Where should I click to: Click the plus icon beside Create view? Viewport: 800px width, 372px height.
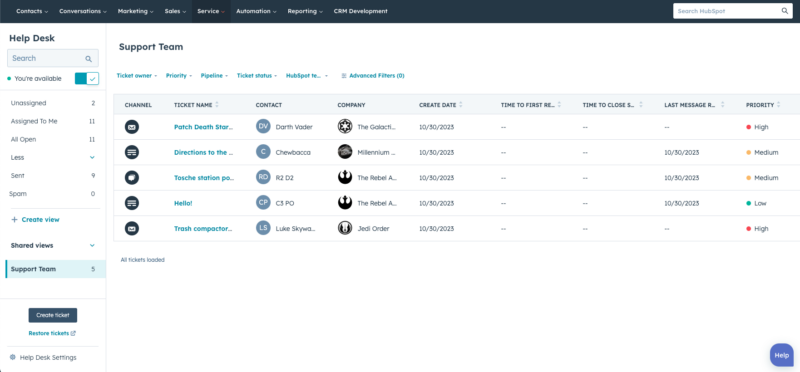point(14,219)
